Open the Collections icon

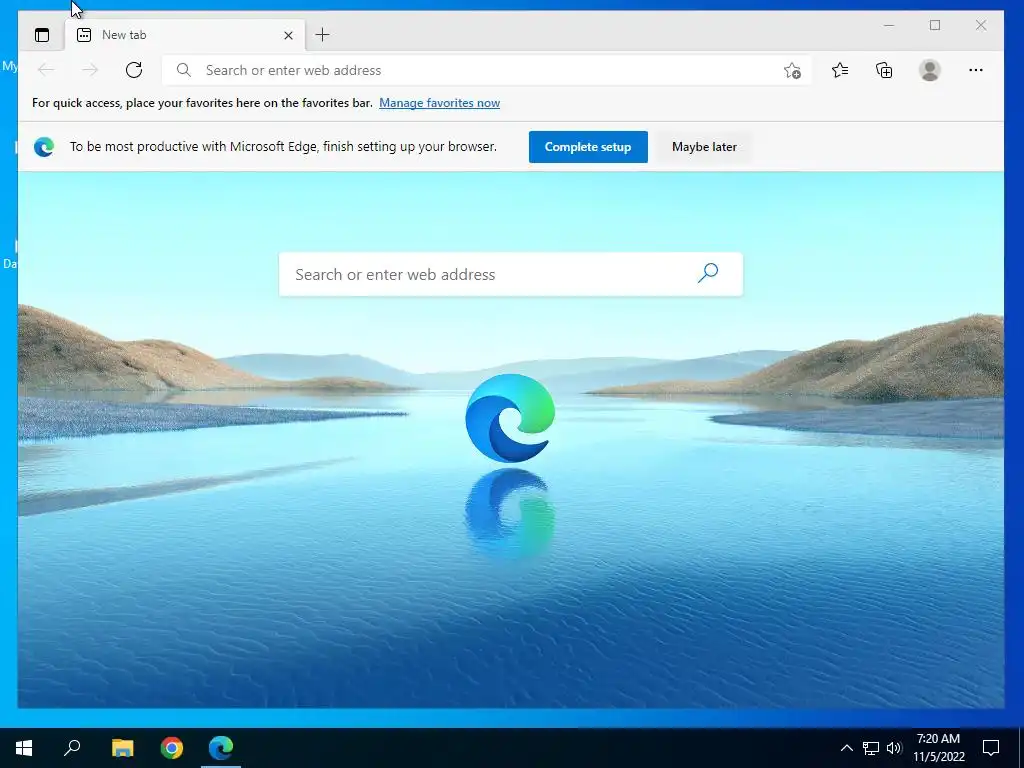884,70
